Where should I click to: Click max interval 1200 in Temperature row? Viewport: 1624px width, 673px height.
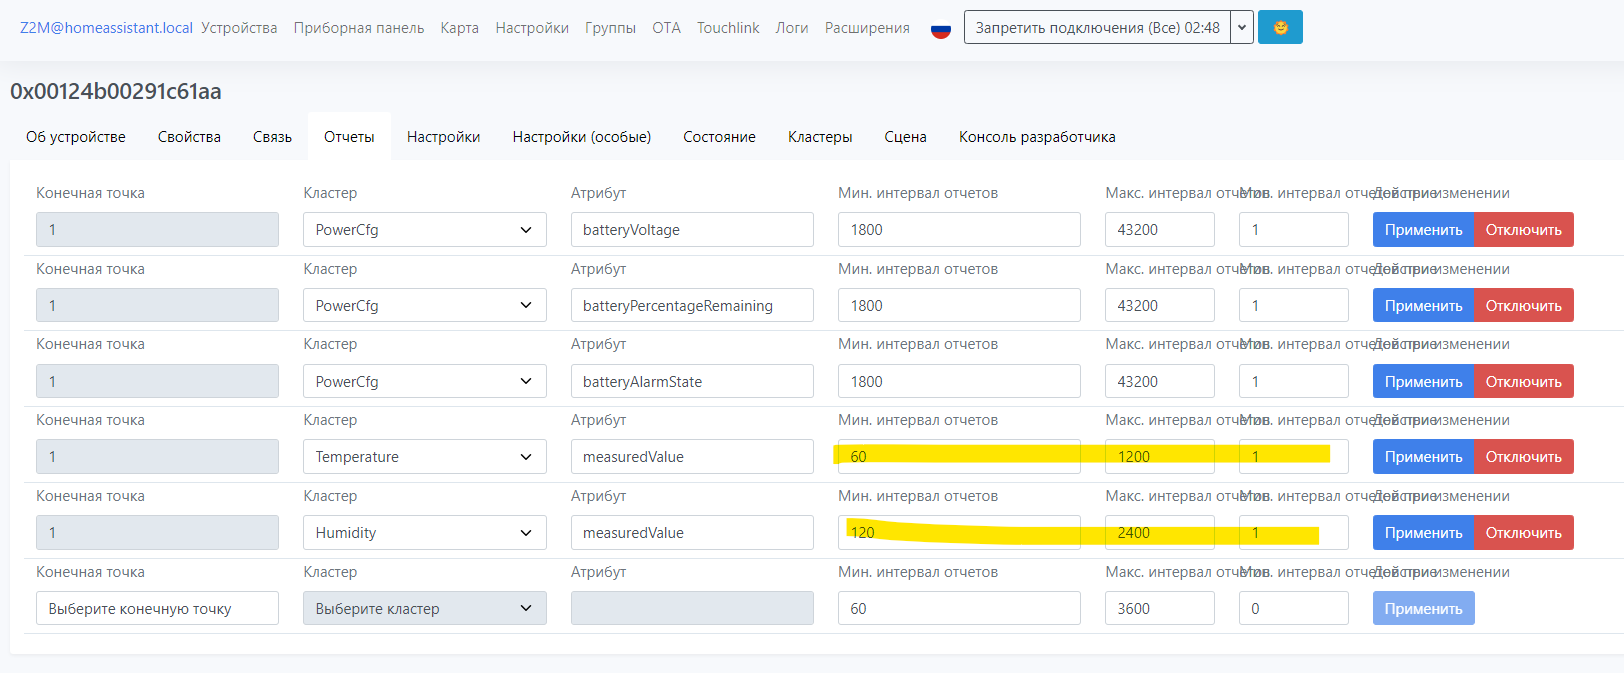(1160, 457)
